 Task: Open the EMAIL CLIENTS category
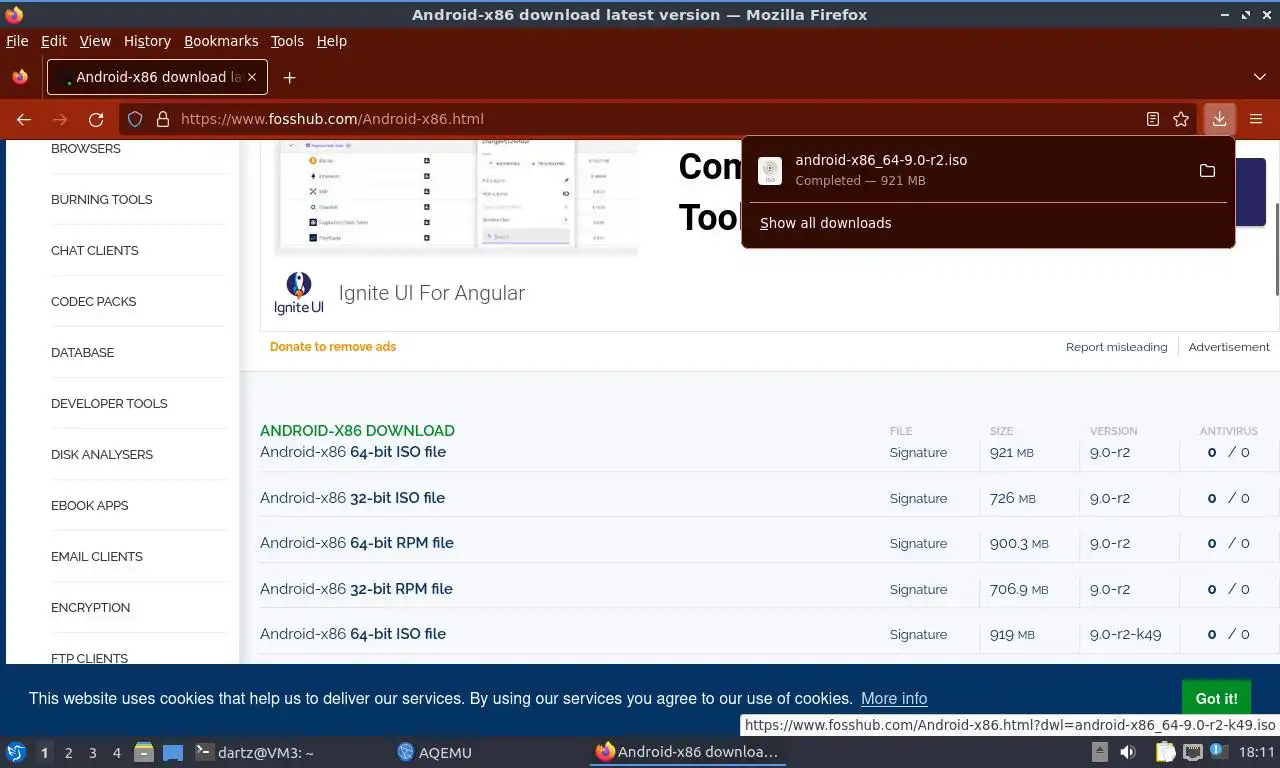point(97,557)
